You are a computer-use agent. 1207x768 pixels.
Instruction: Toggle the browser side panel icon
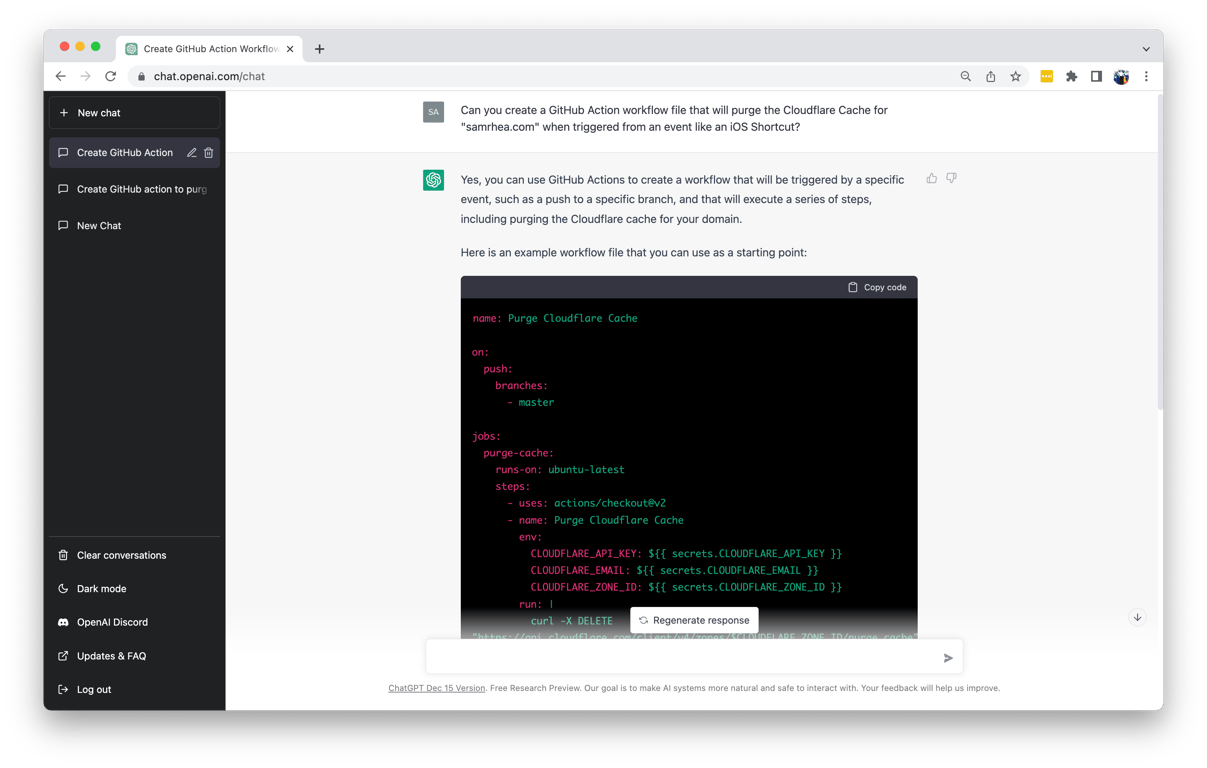coord(1096,76)
